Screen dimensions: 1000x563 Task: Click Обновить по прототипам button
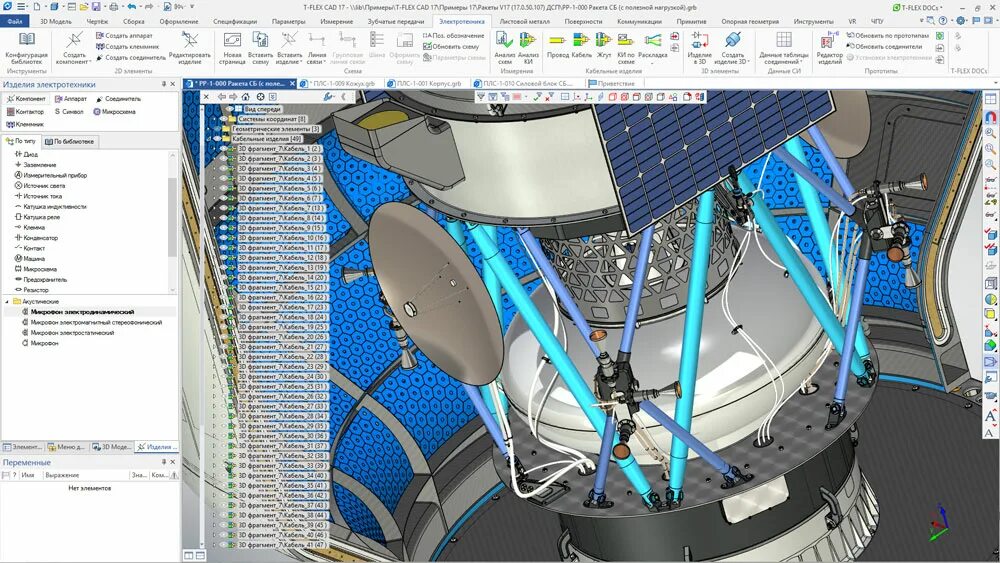888,36
